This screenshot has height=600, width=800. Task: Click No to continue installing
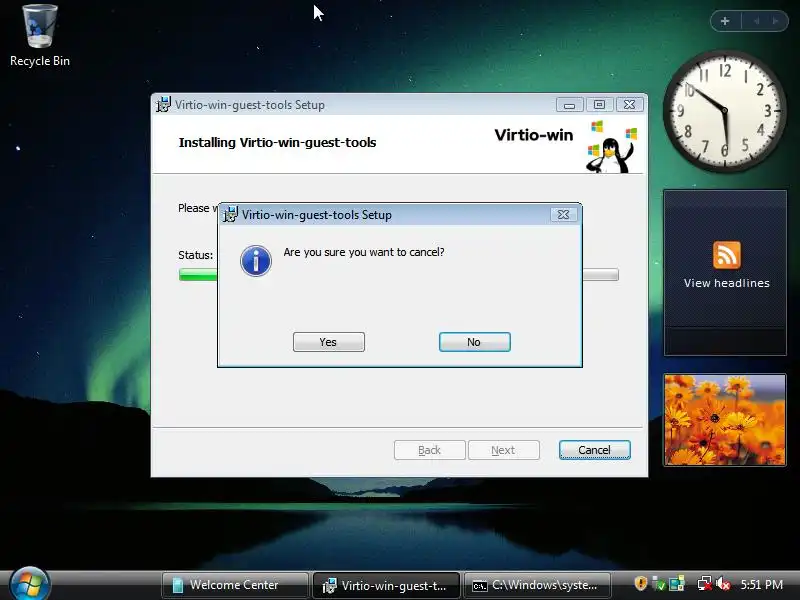474,342
